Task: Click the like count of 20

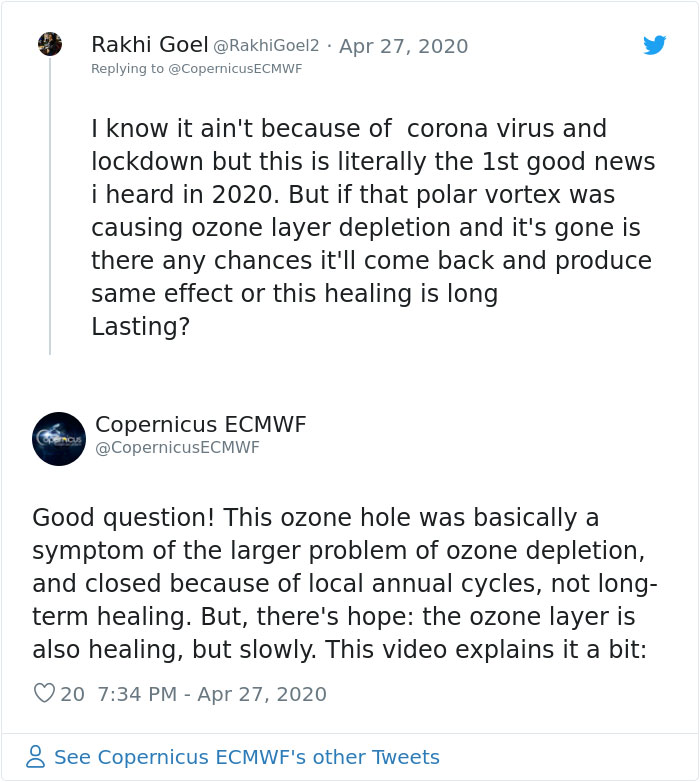Action: coord(72,694)
